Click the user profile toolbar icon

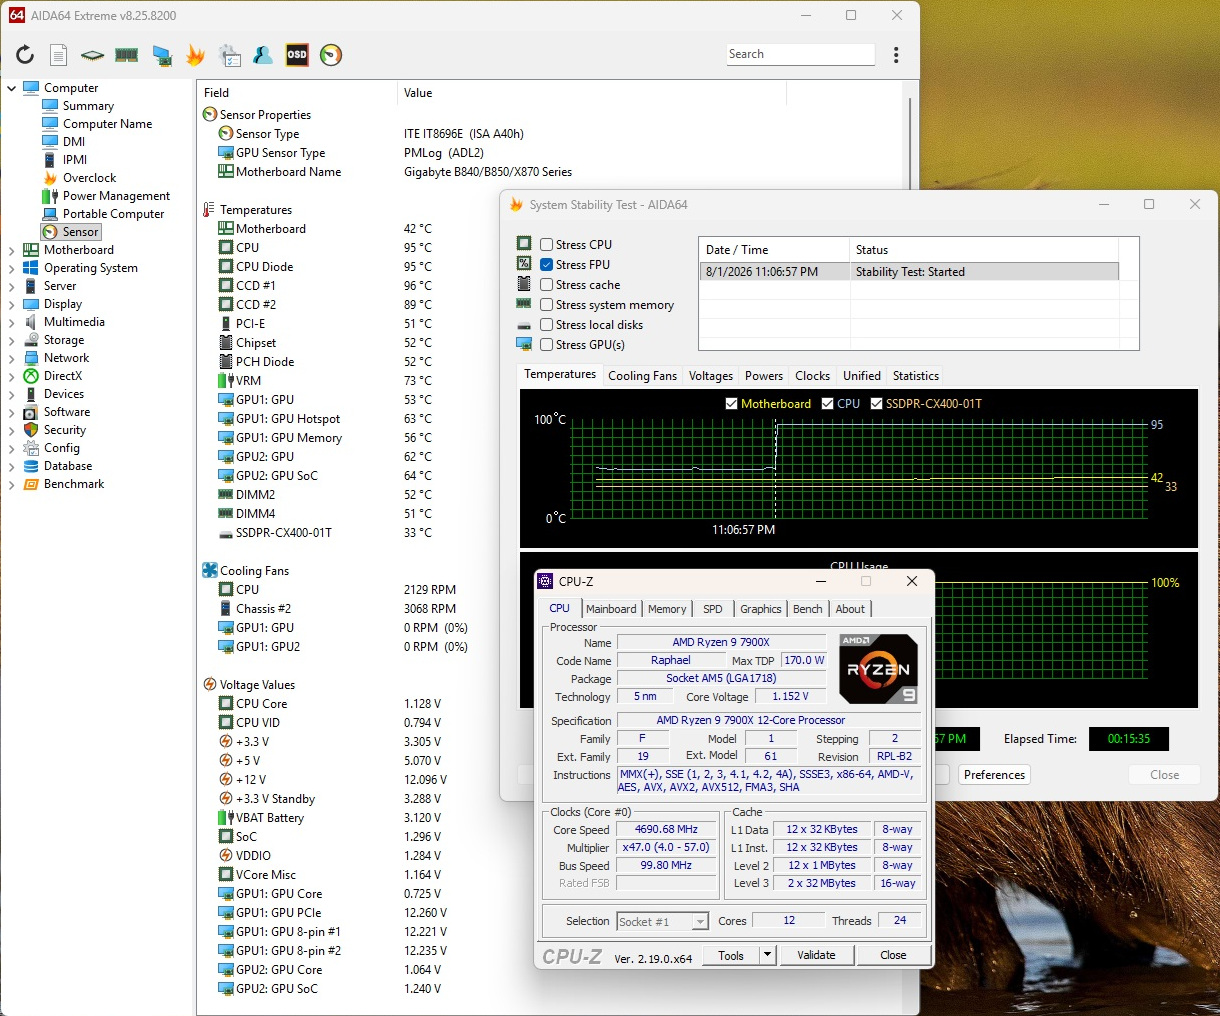(264, 55)
